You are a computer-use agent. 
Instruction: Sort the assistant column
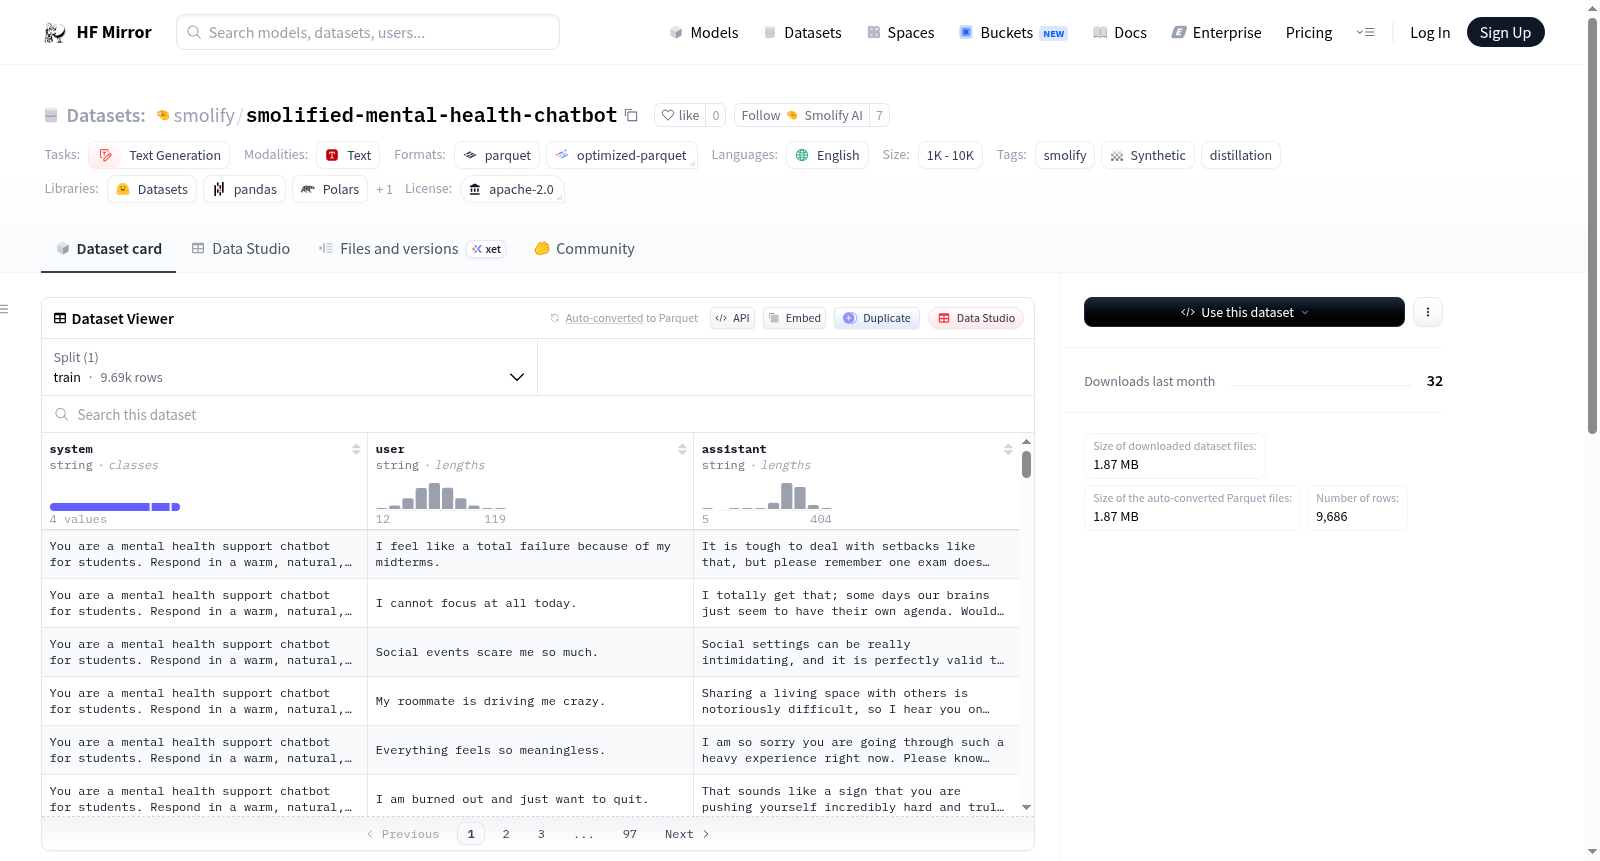pos(1008,449)
